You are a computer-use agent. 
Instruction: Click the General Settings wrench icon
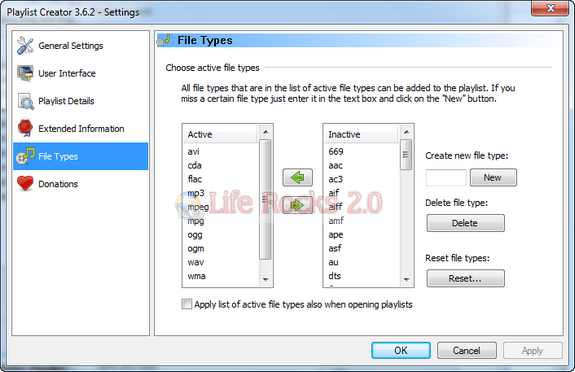tap(25, 45)
